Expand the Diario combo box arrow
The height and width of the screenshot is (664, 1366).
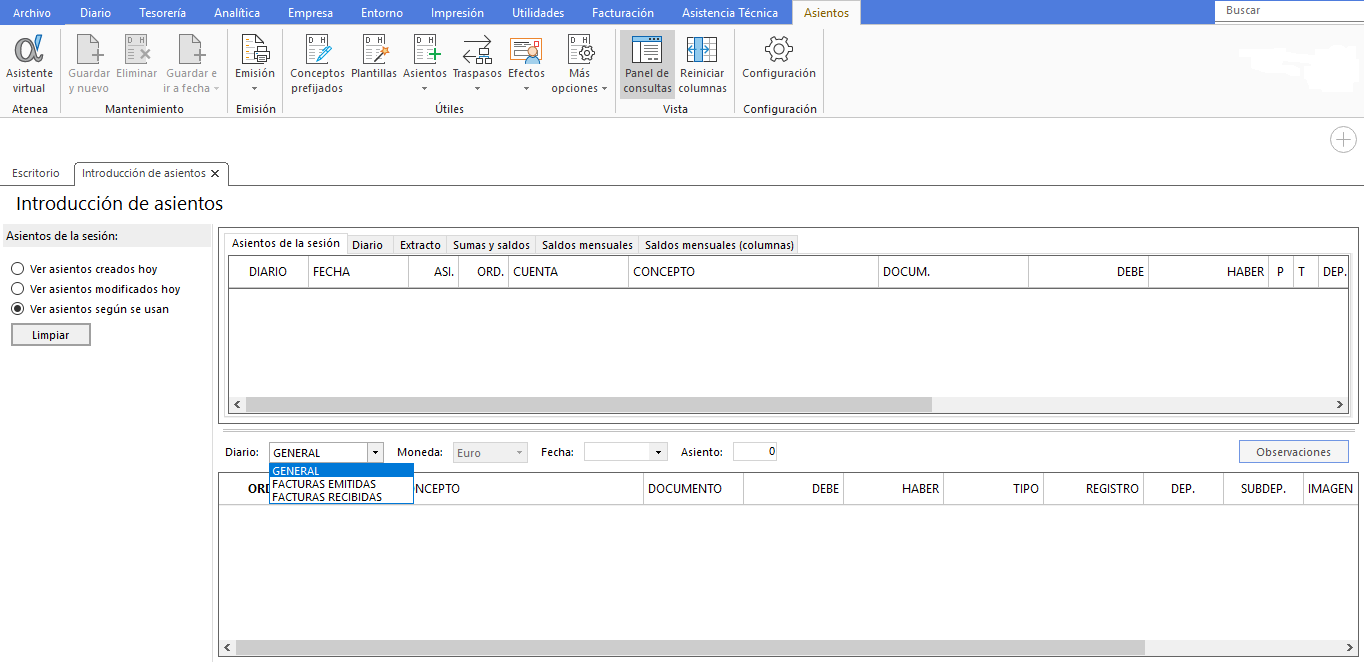375,453
